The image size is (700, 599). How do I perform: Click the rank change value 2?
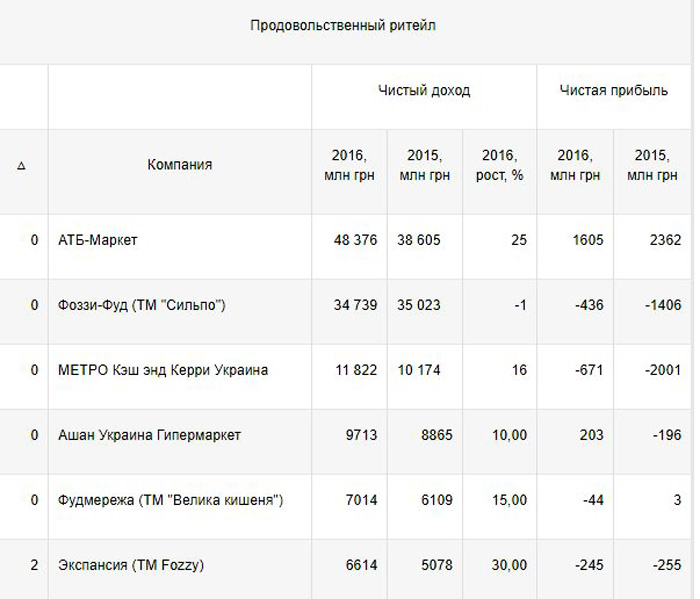[x=34, y=565]
